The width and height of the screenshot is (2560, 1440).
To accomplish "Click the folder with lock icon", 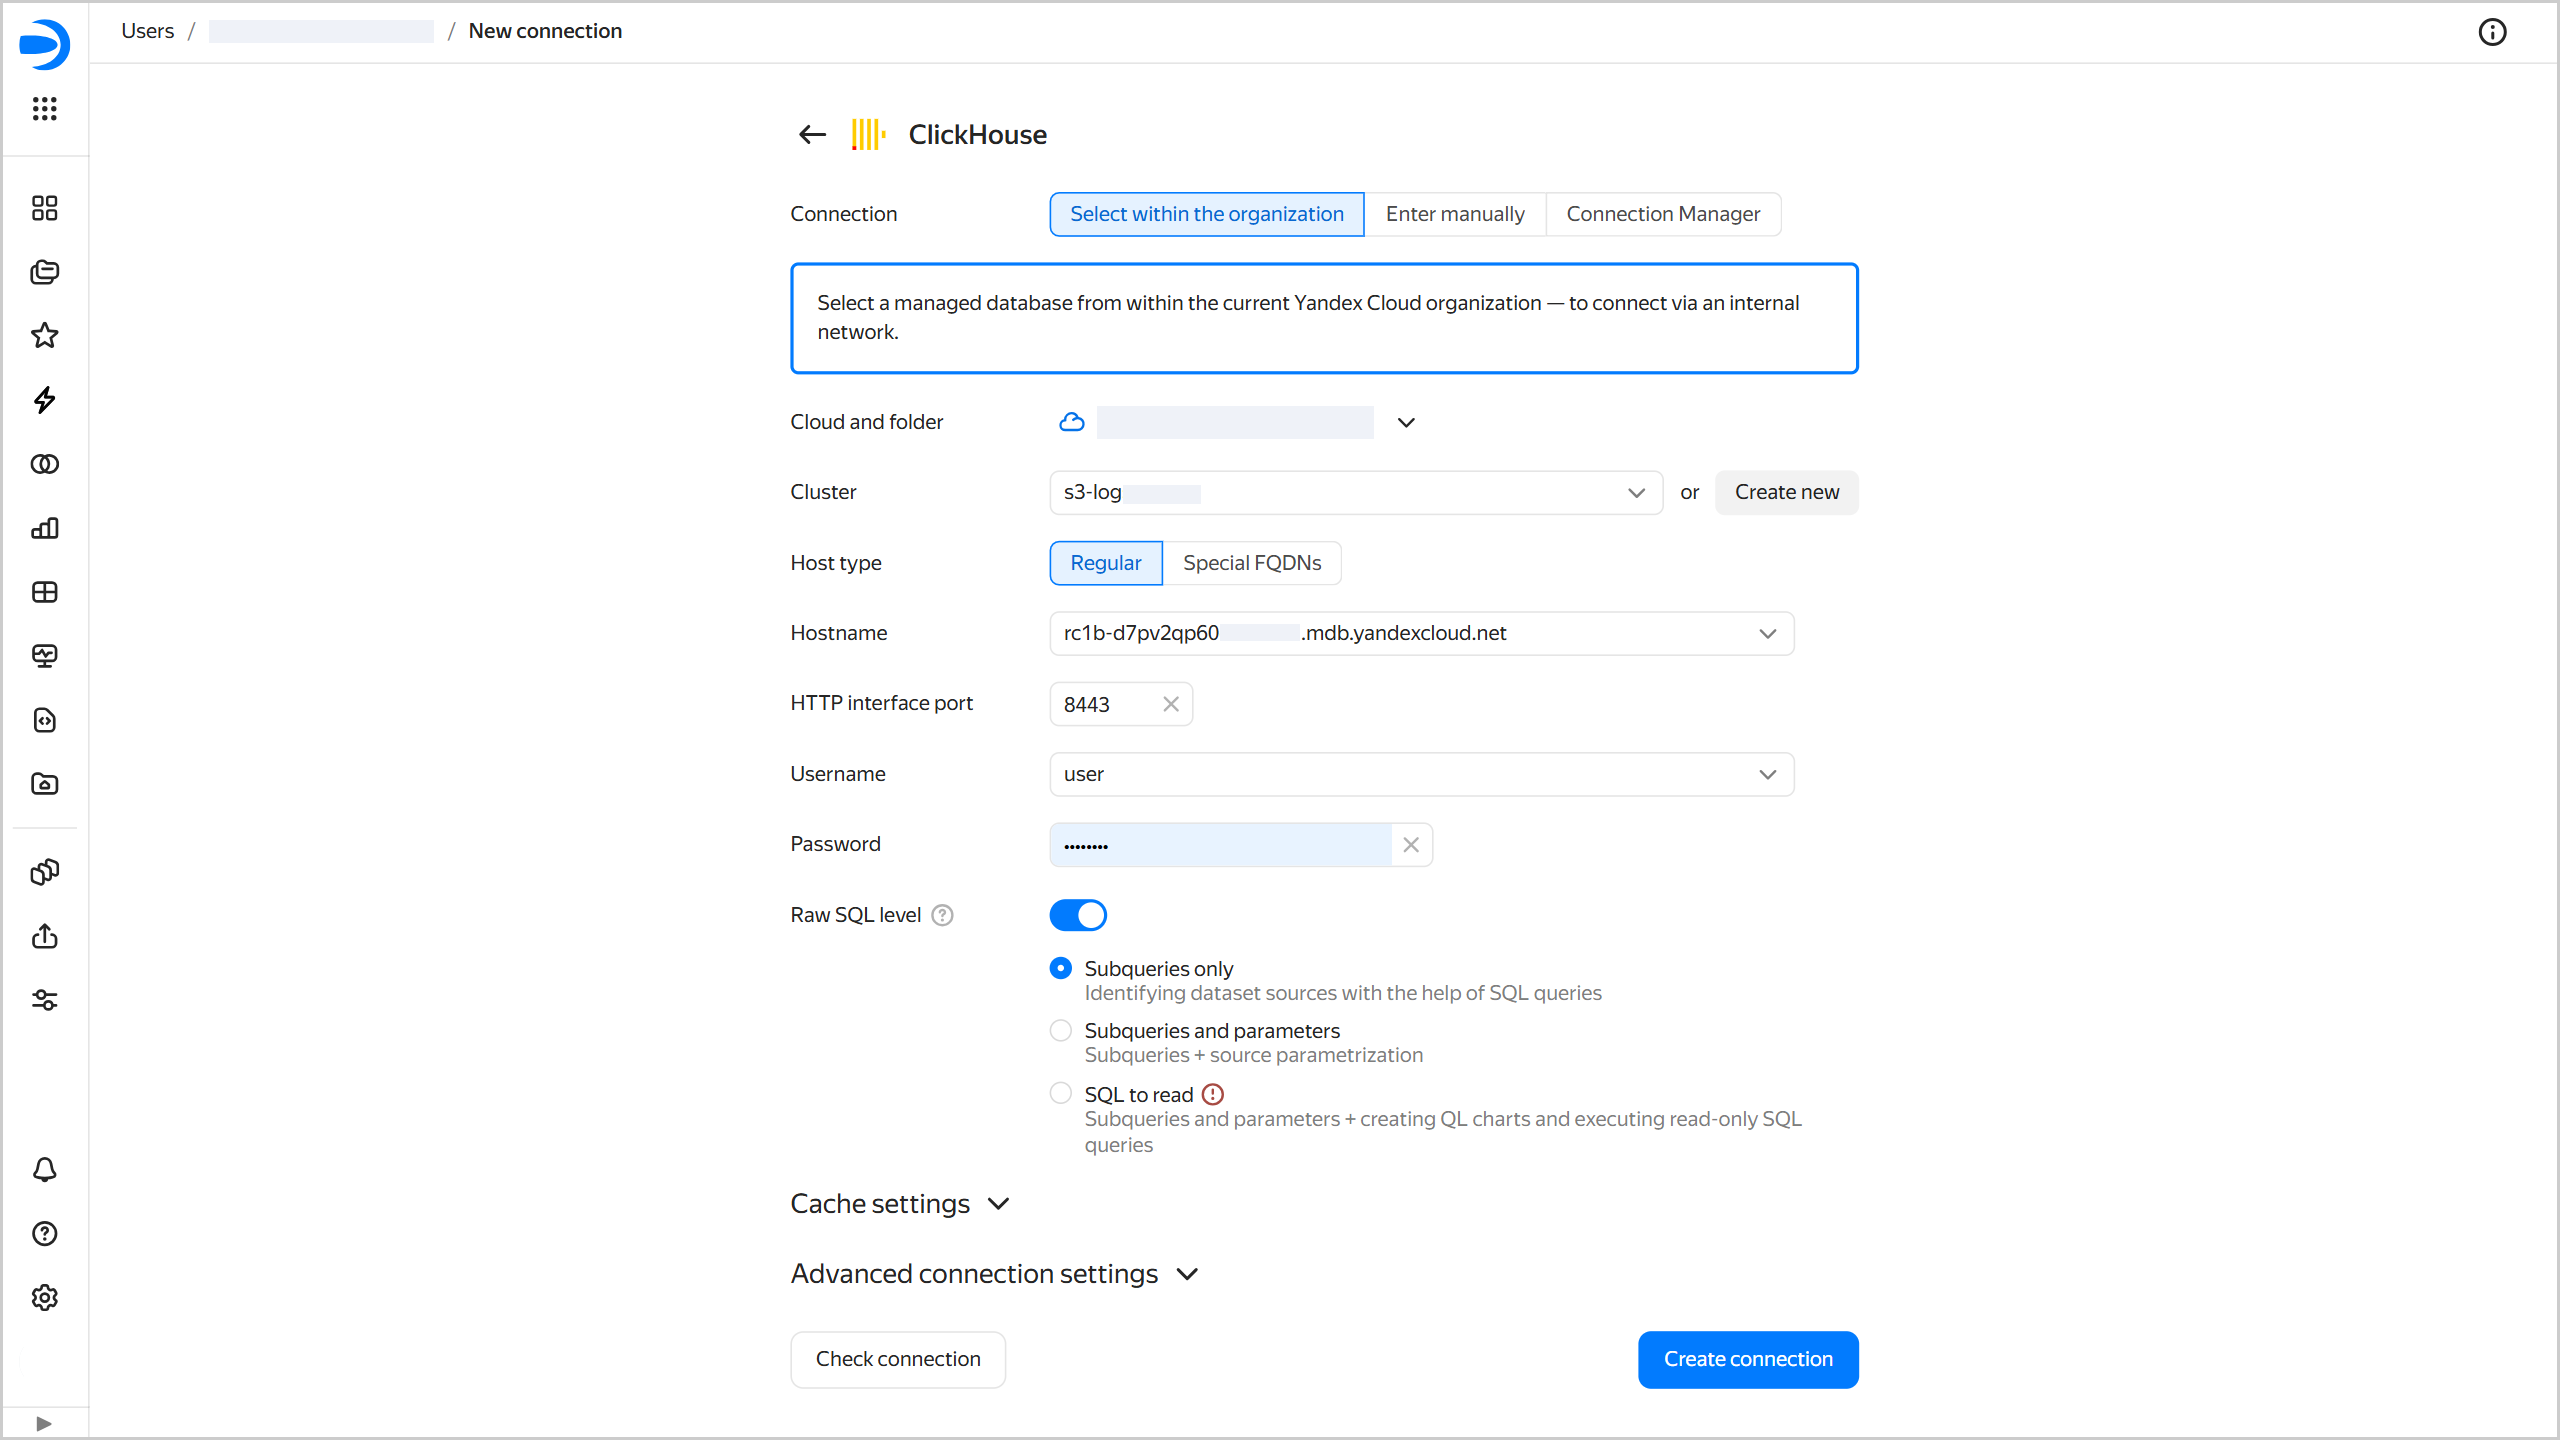I will (x=45, y=784).
